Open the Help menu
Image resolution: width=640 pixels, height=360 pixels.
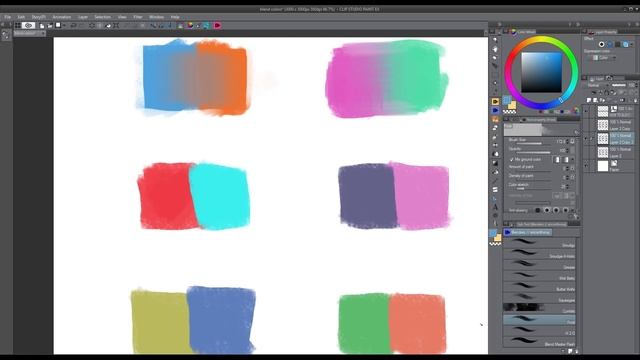pyautogui.click(x=175, y=17)
